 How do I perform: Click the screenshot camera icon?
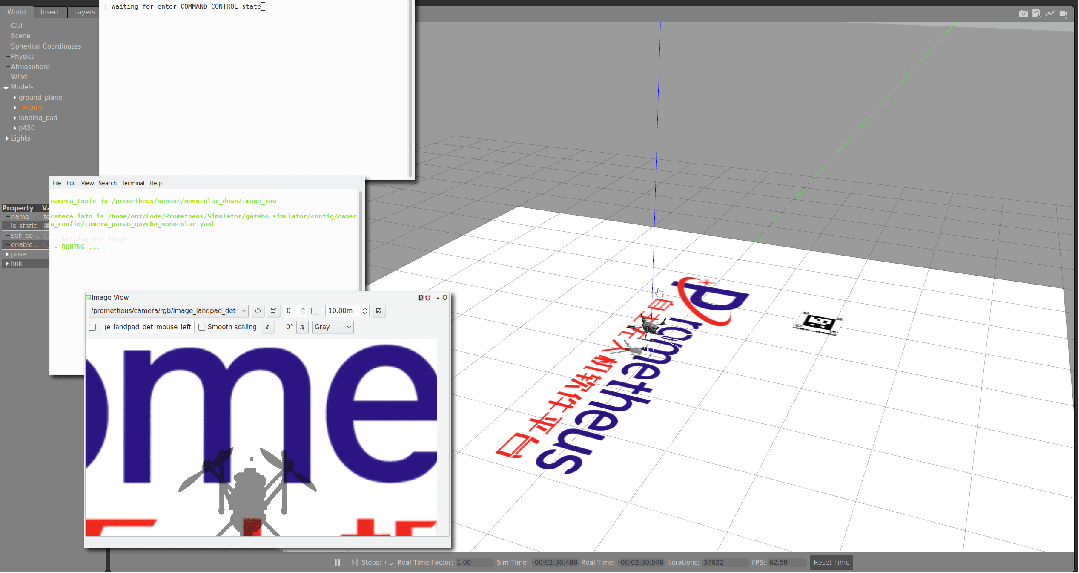[1023, 13]
